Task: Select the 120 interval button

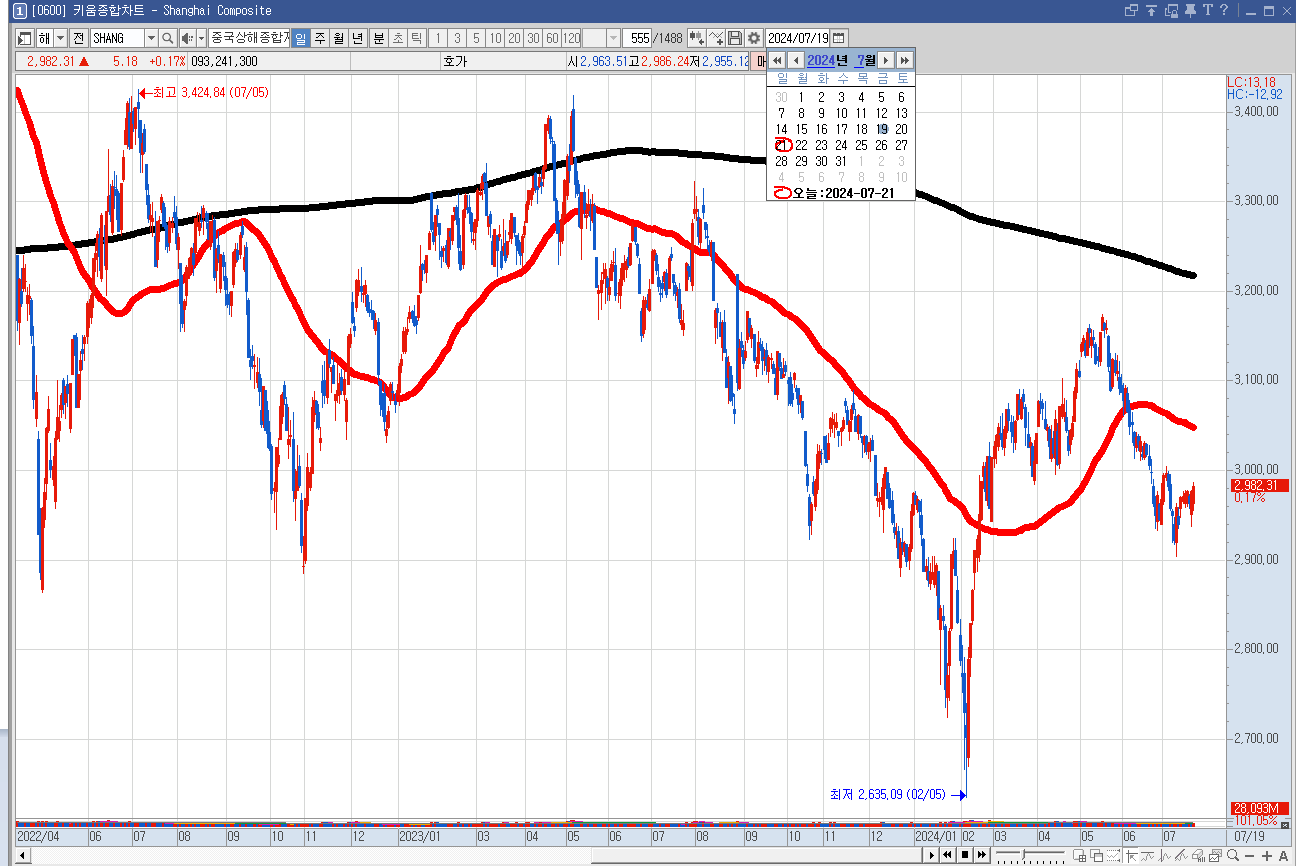Action: point(571,38)
